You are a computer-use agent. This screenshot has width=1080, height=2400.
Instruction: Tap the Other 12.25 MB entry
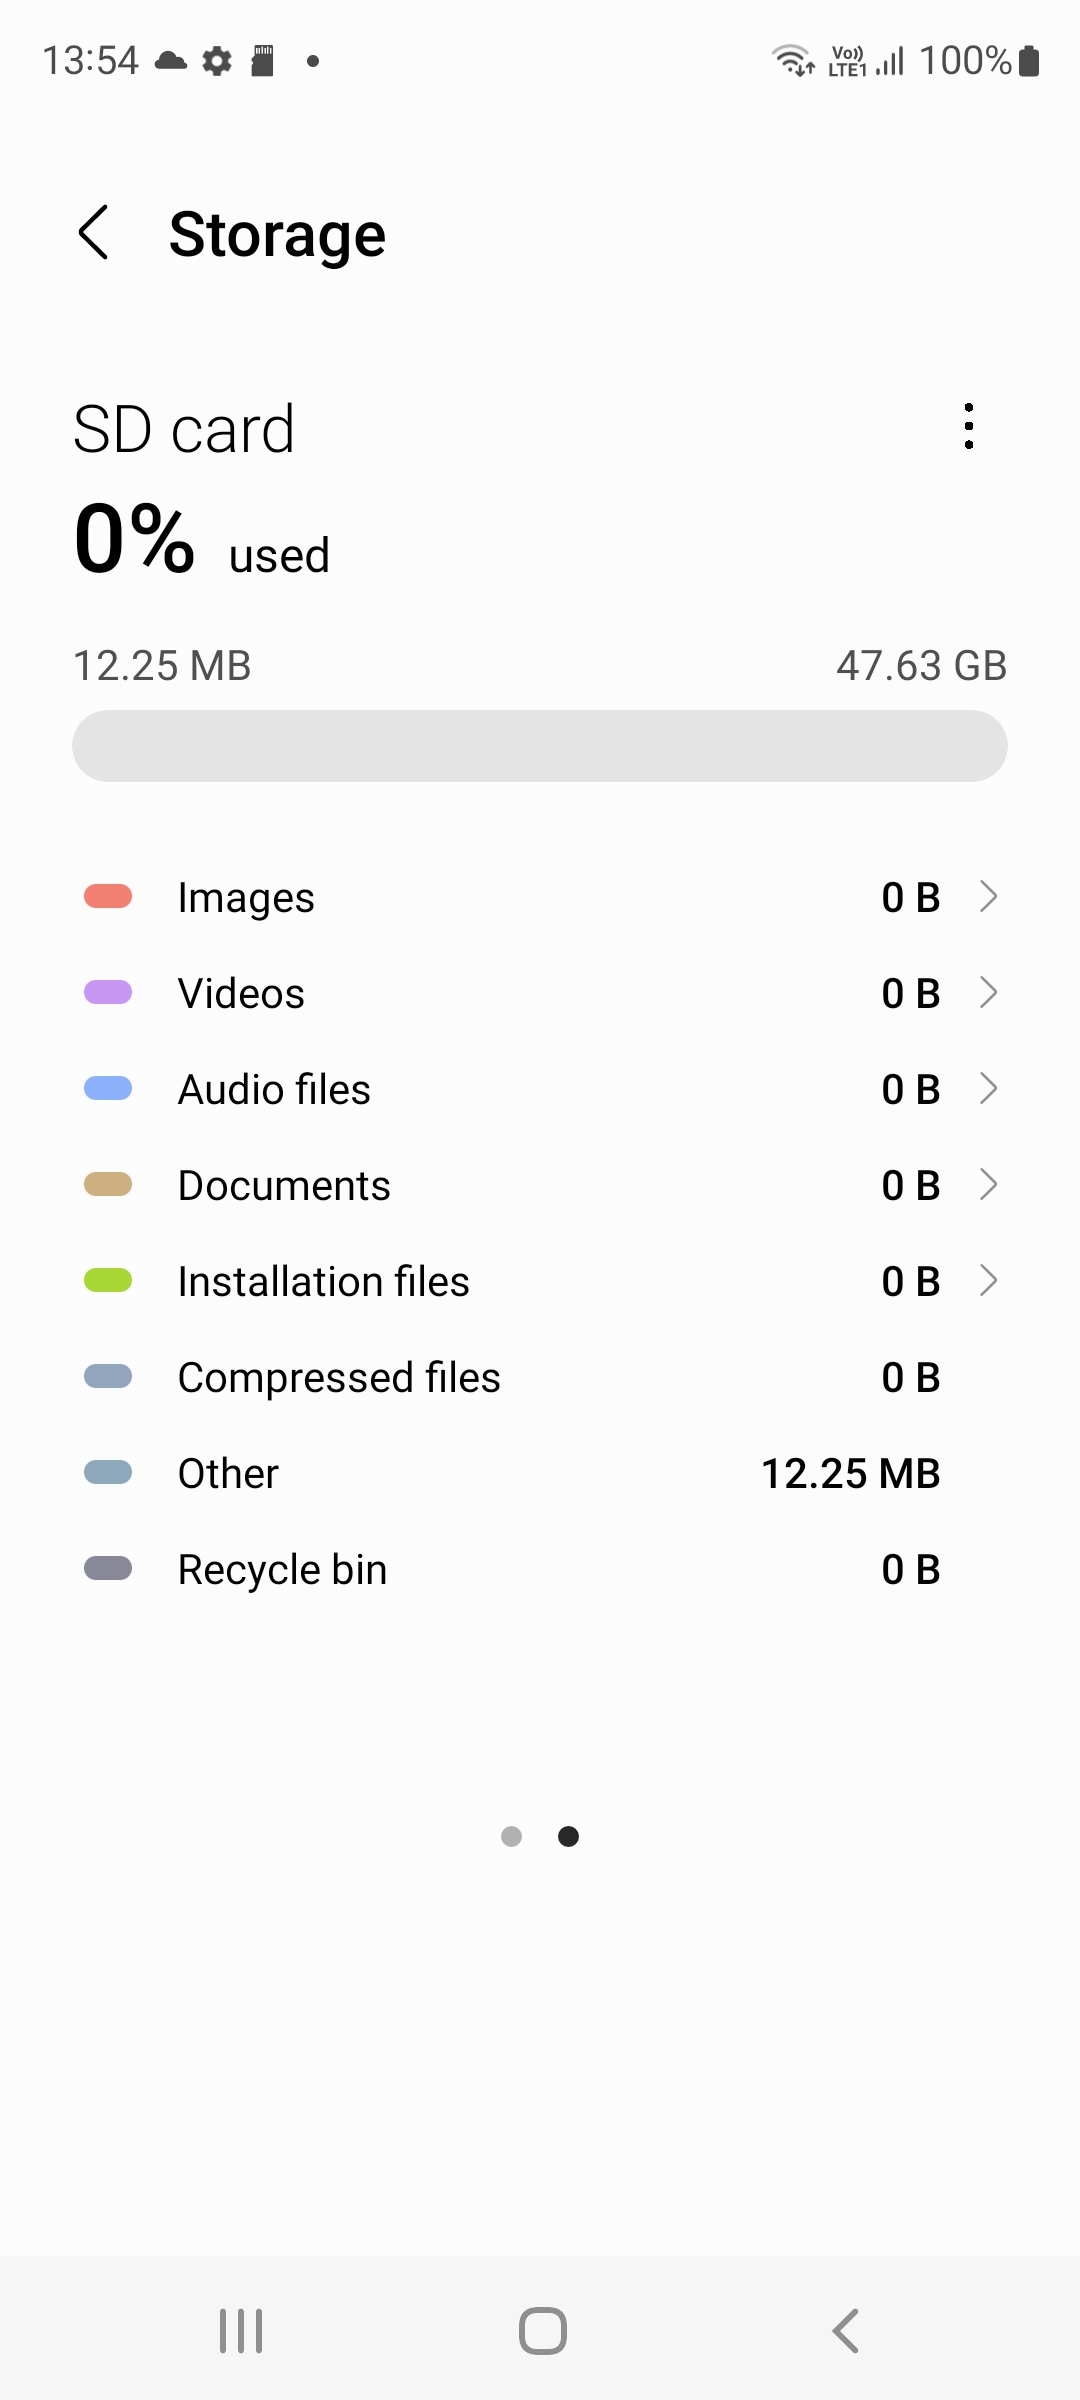pyautogui.click(x=540, y=1473)
